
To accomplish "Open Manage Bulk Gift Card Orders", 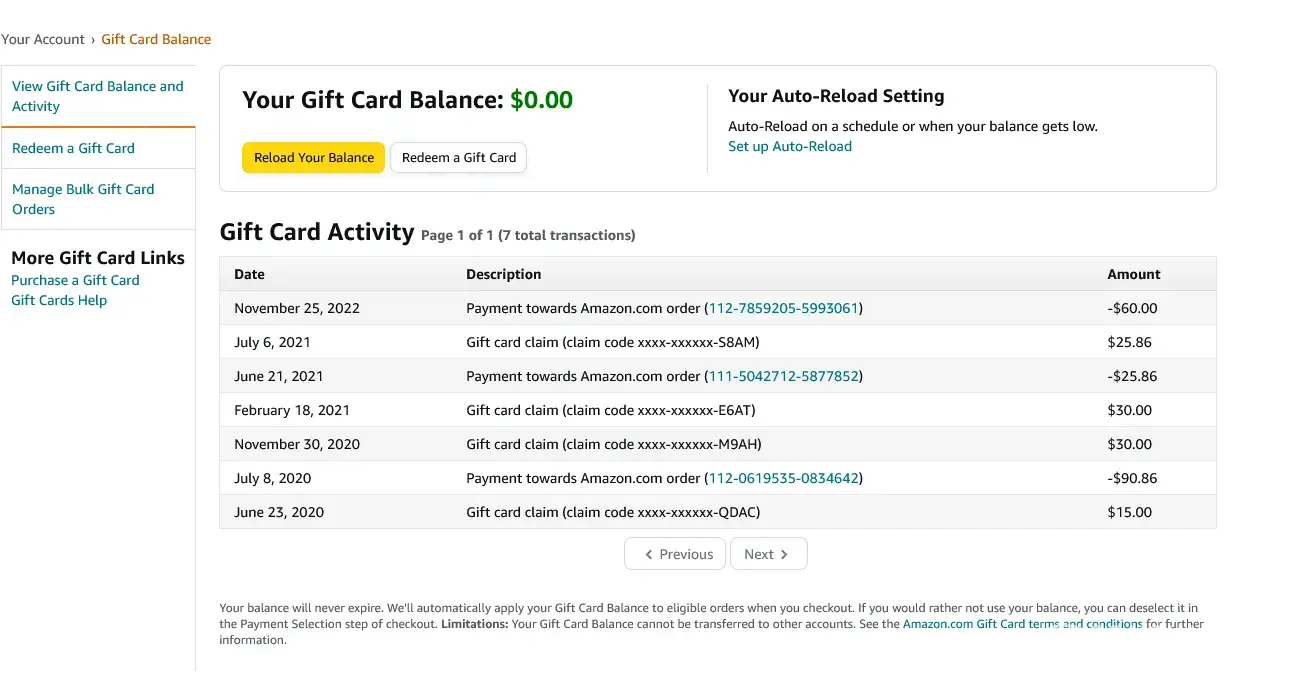I will 83,199.
